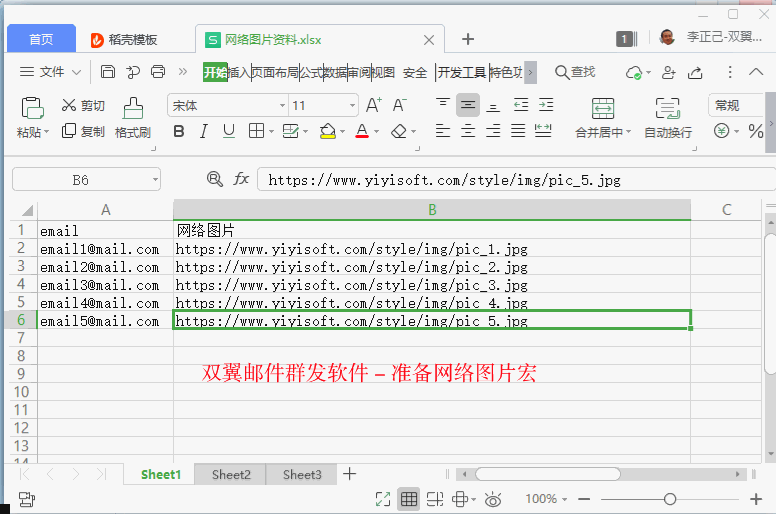
Task: Switch to Sheet3
Action: [302, 474]
